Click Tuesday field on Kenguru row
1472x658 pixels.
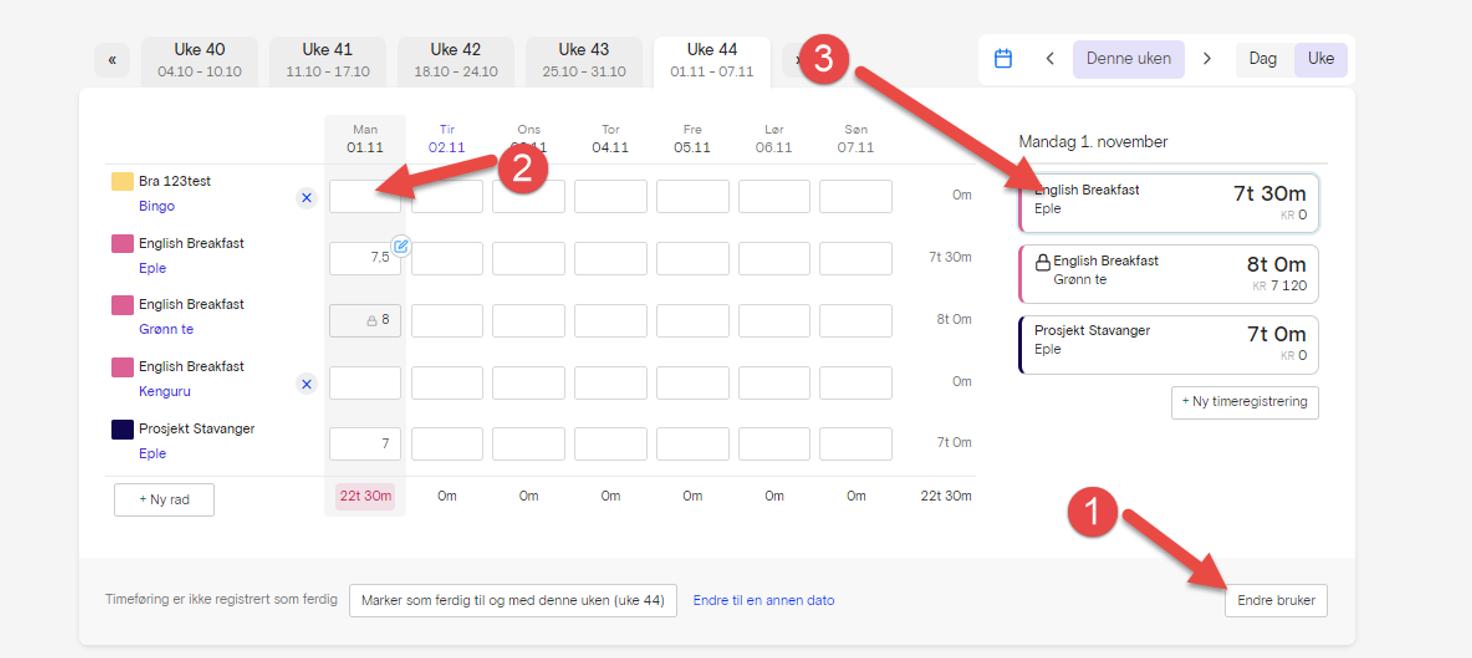(447, 383)
